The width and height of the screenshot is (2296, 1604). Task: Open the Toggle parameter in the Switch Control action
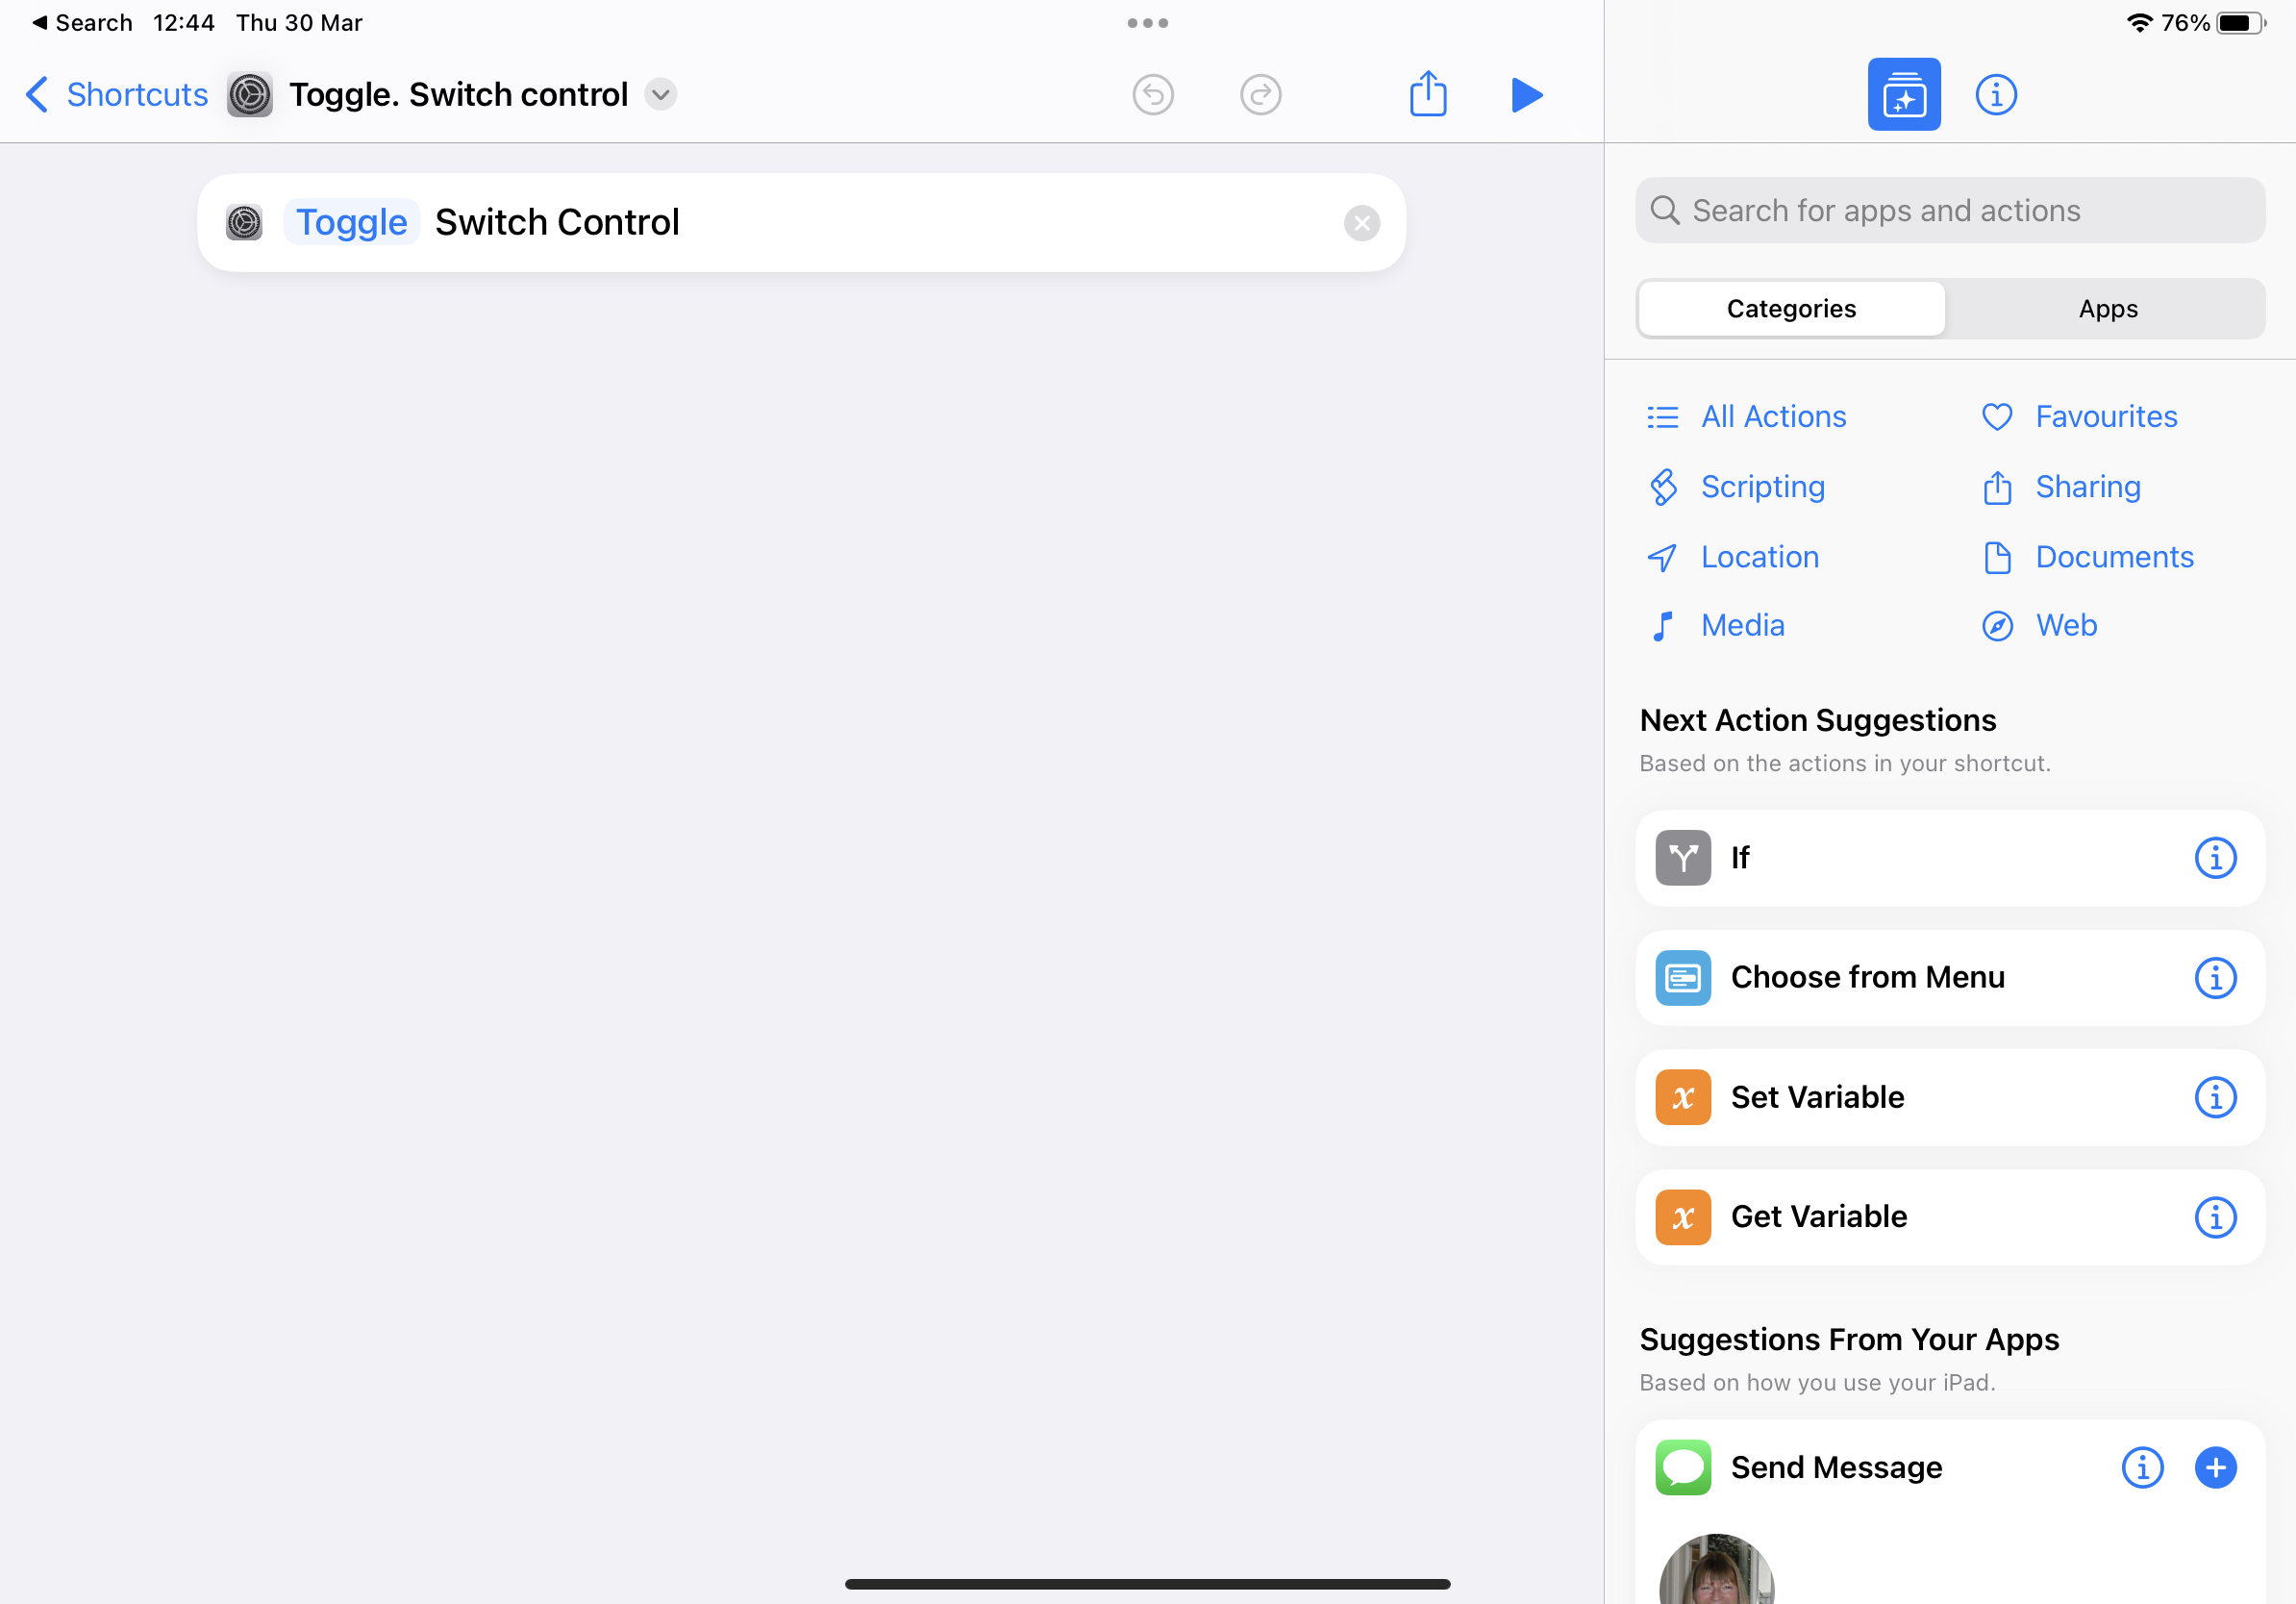pyautogui.click(x=351, y=222)
